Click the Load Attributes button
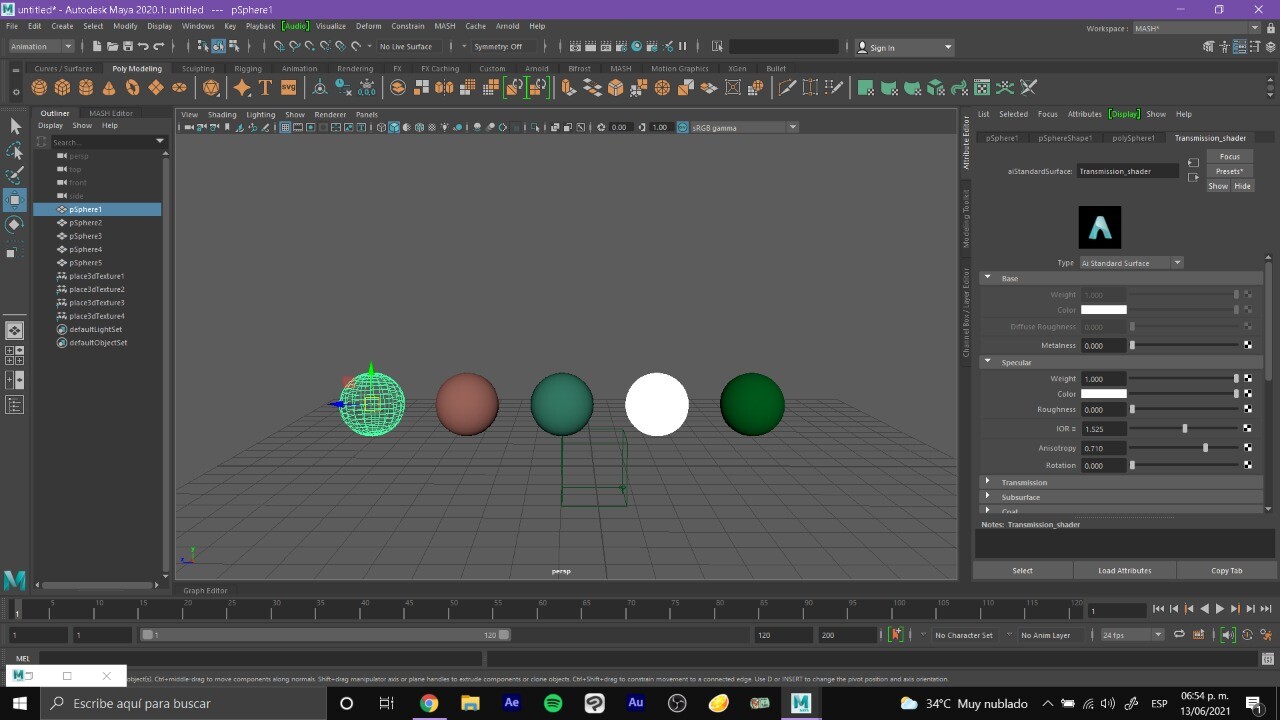Viewport: 1280px width, 720px height. click(1124, 570)
